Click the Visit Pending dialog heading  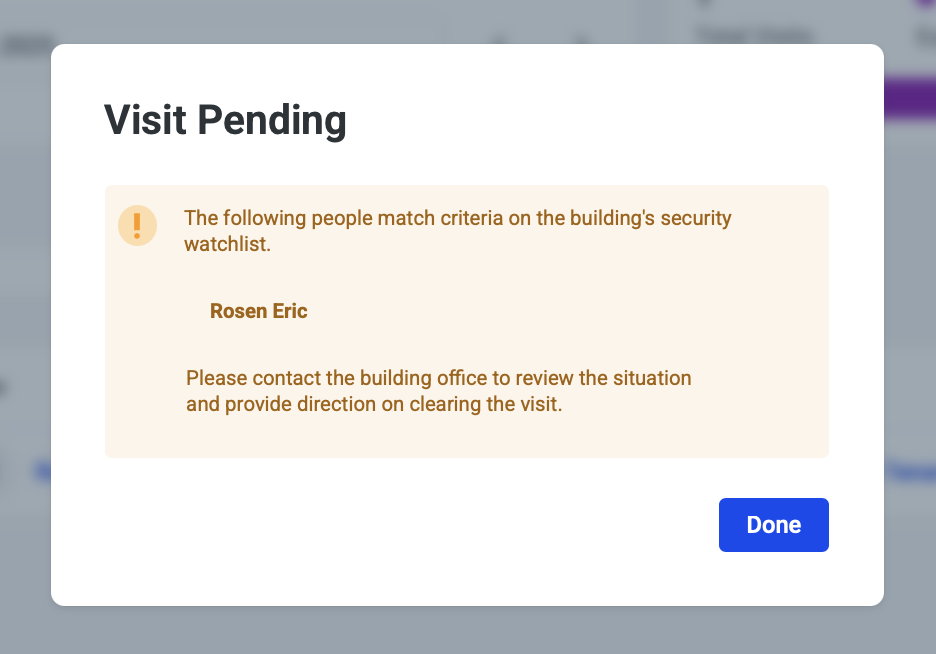(225, 120)
